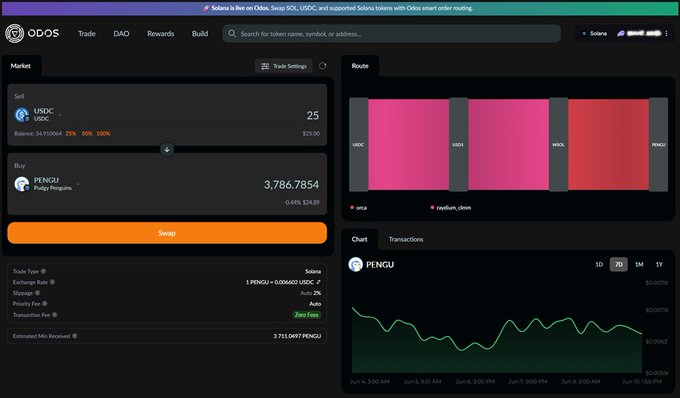Screen dimensions: 680x398
Task: Click the USDC token icon
Action: coord(22,115)
